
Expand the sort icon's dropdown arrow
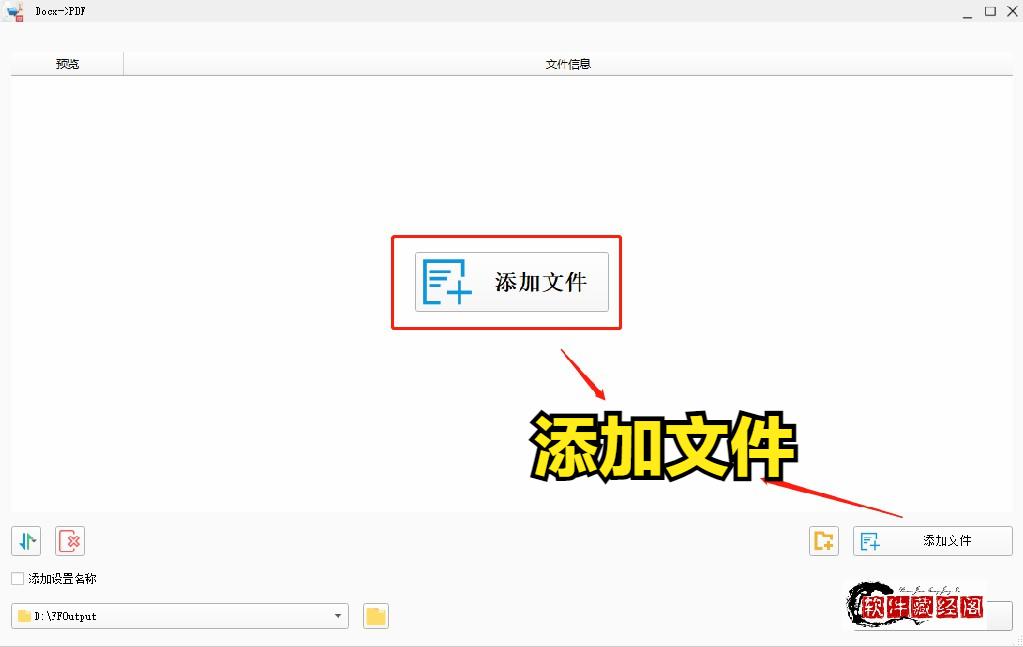36,546
